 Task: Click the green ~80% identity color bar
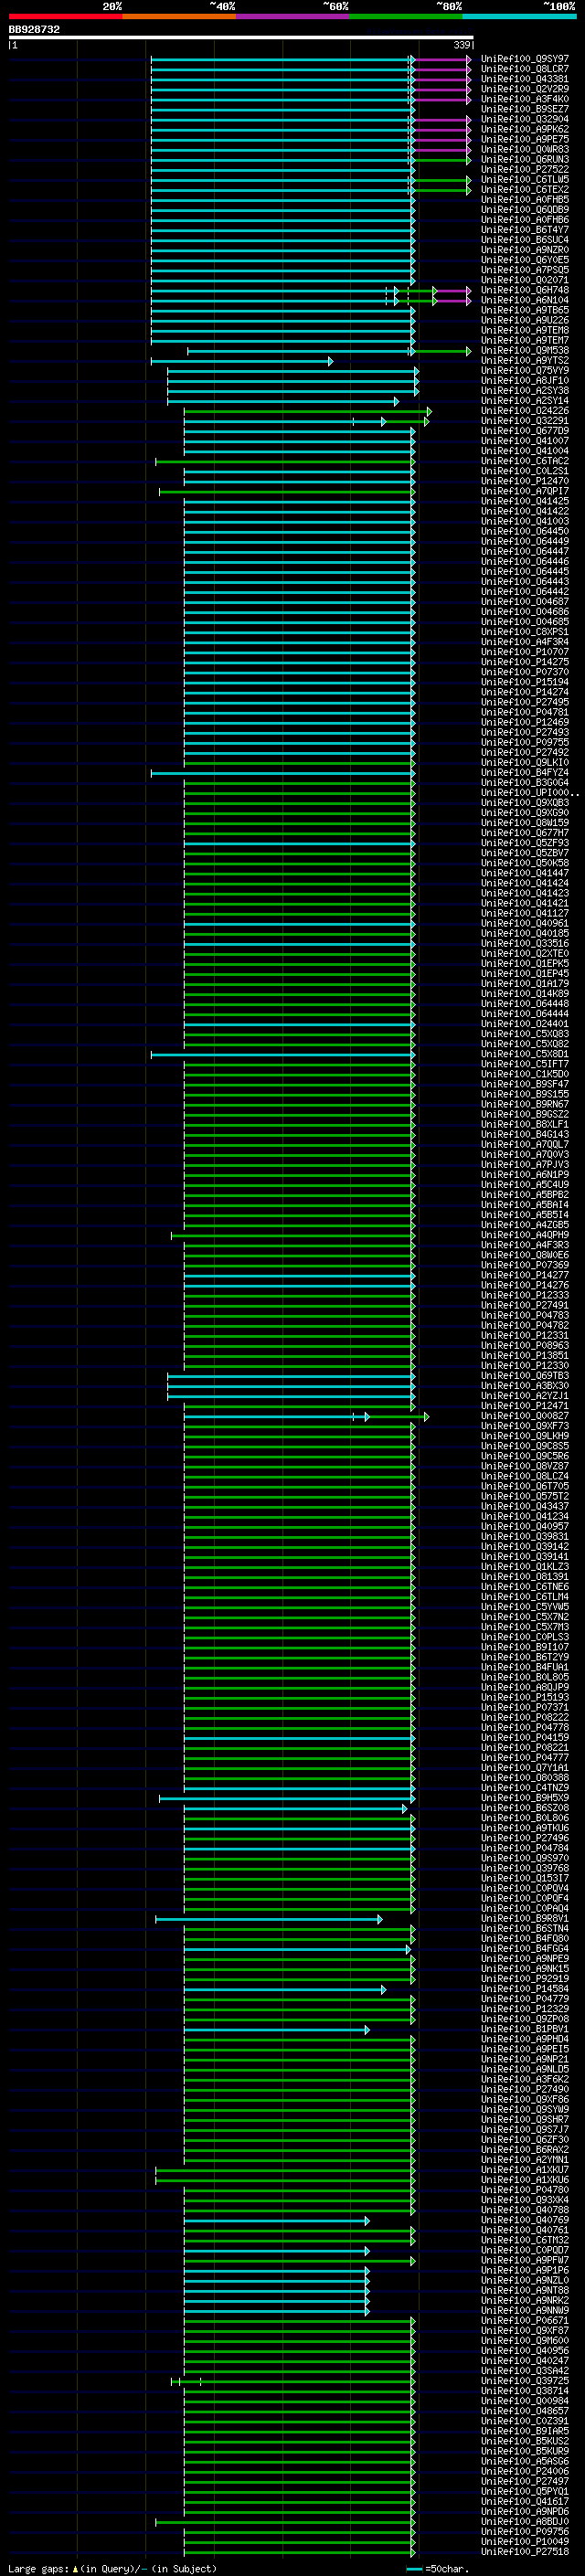click(406, 17)
